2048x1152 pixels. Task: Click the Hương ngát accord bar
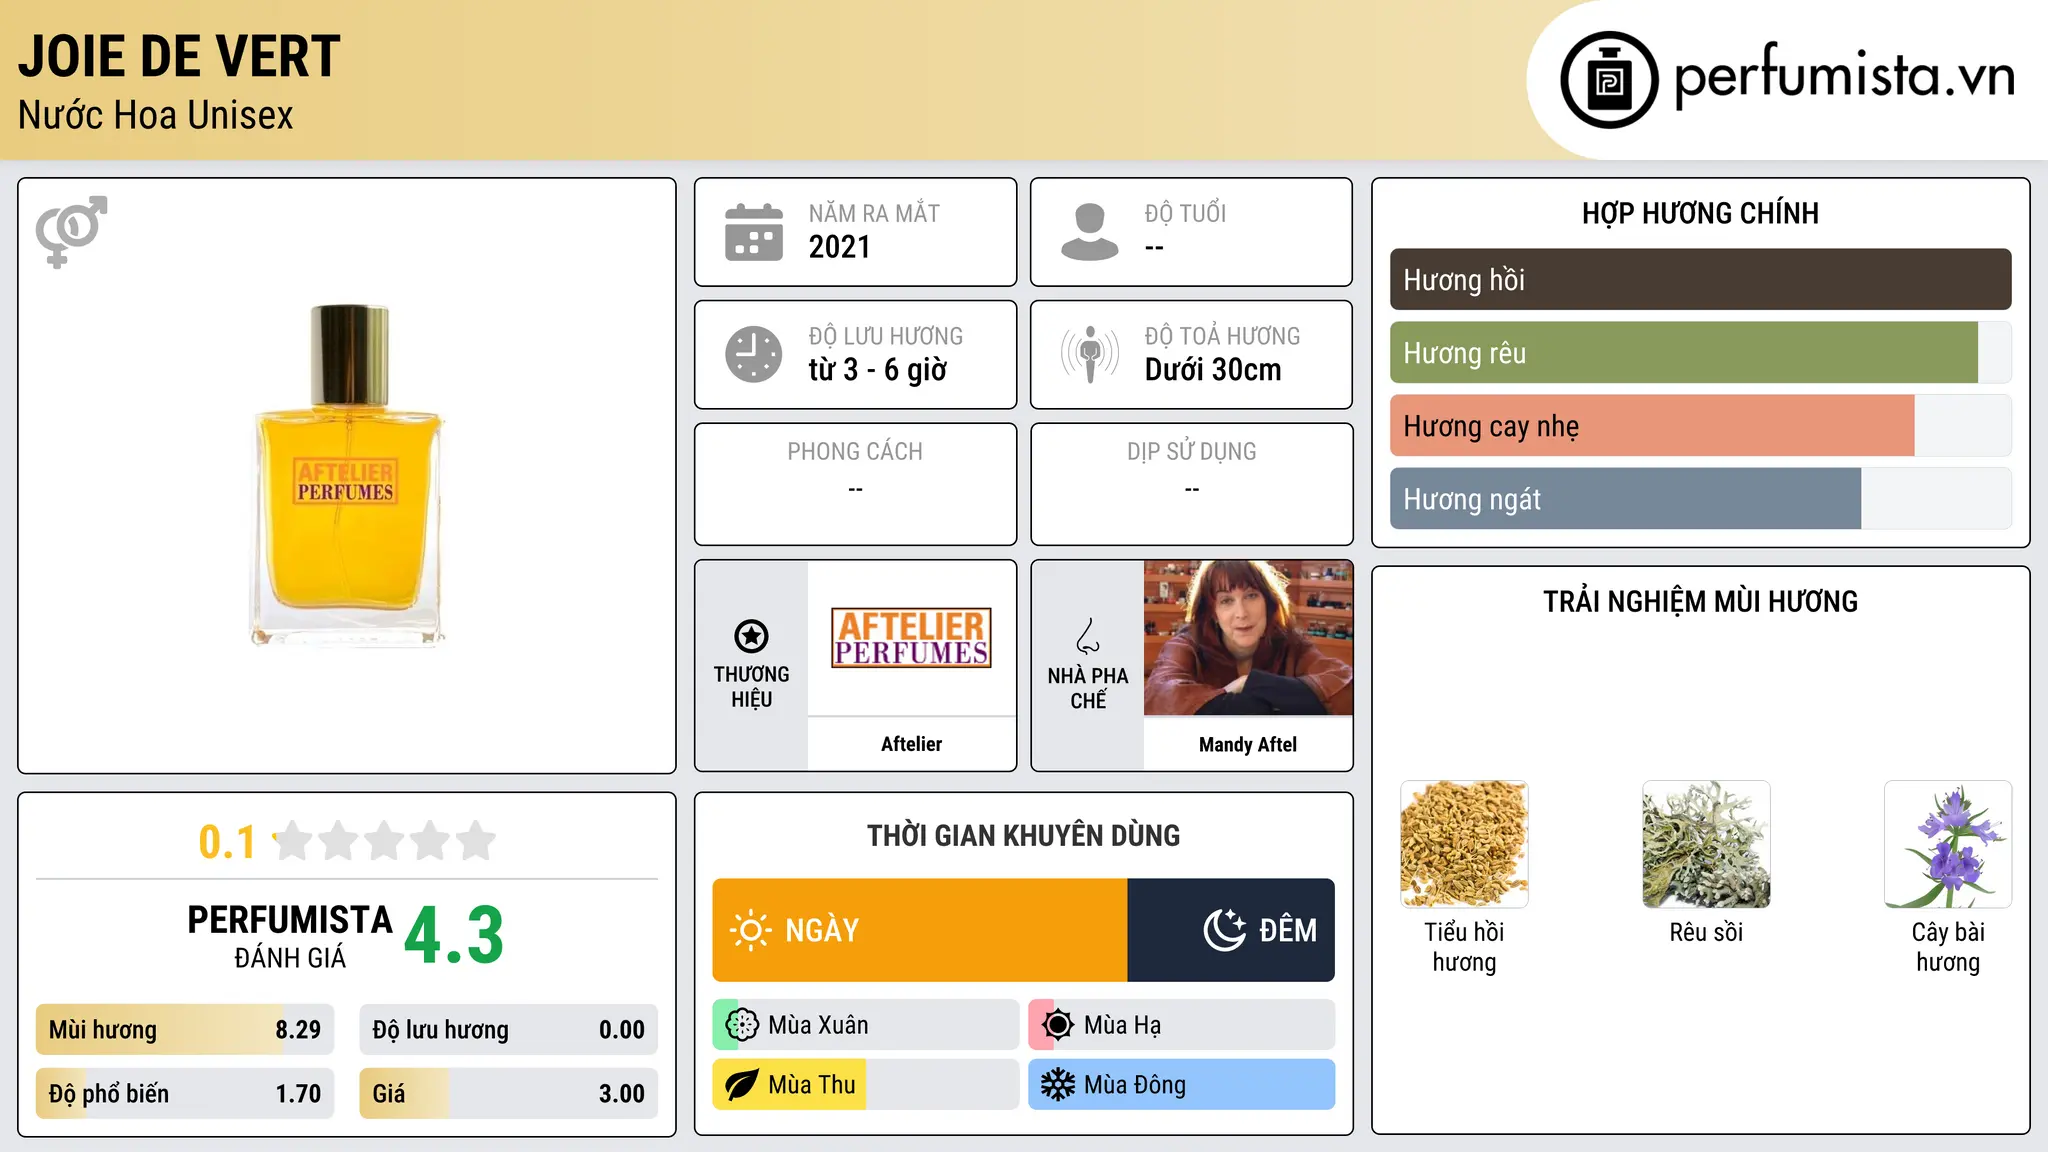1700,499
